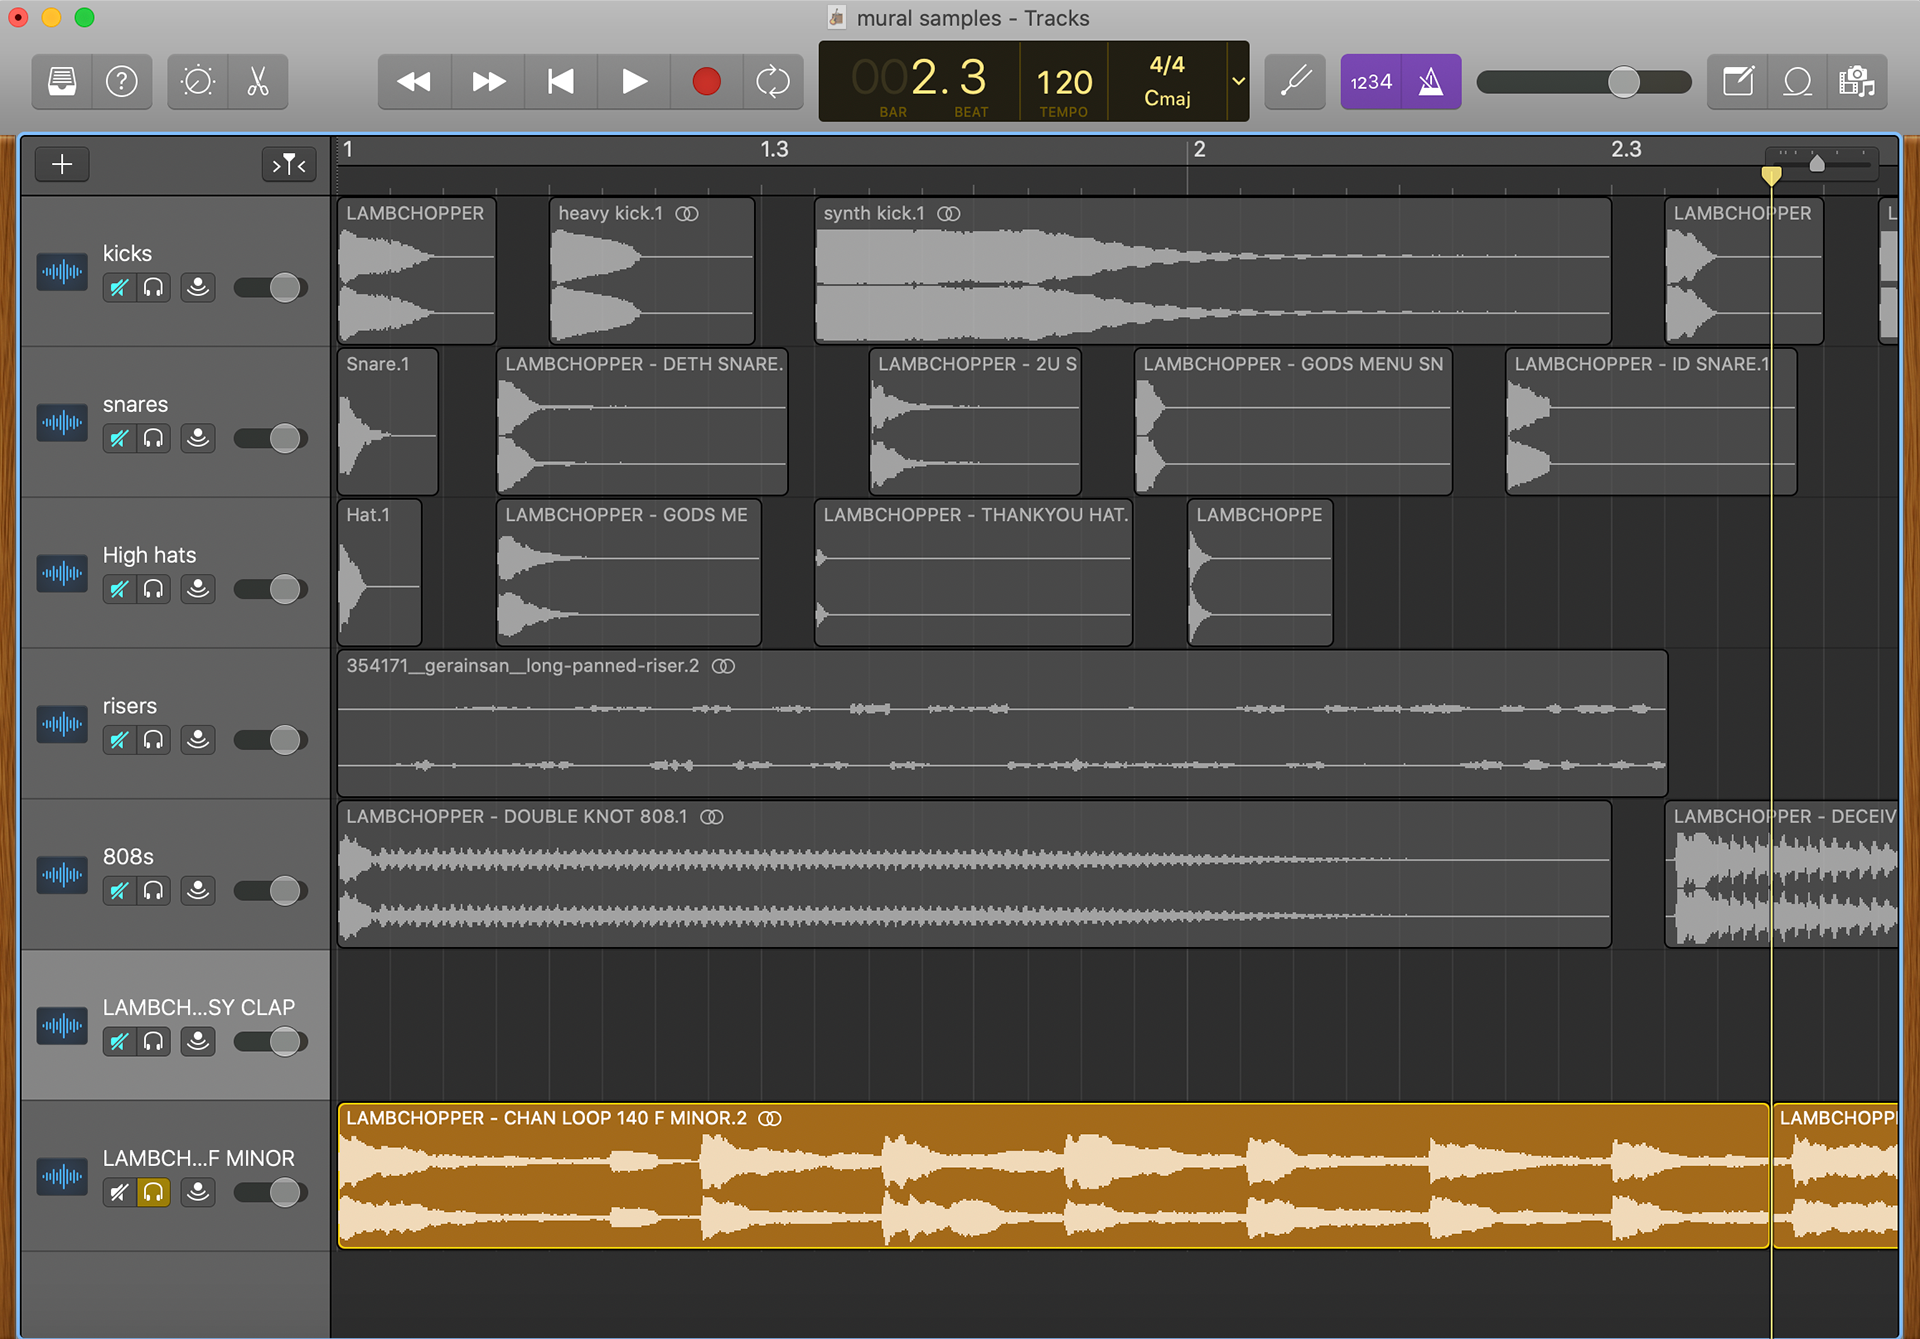Select the LAMBCH...F MINOR track icon
Screen dimensions: 1920x1339
(62, 1177)
